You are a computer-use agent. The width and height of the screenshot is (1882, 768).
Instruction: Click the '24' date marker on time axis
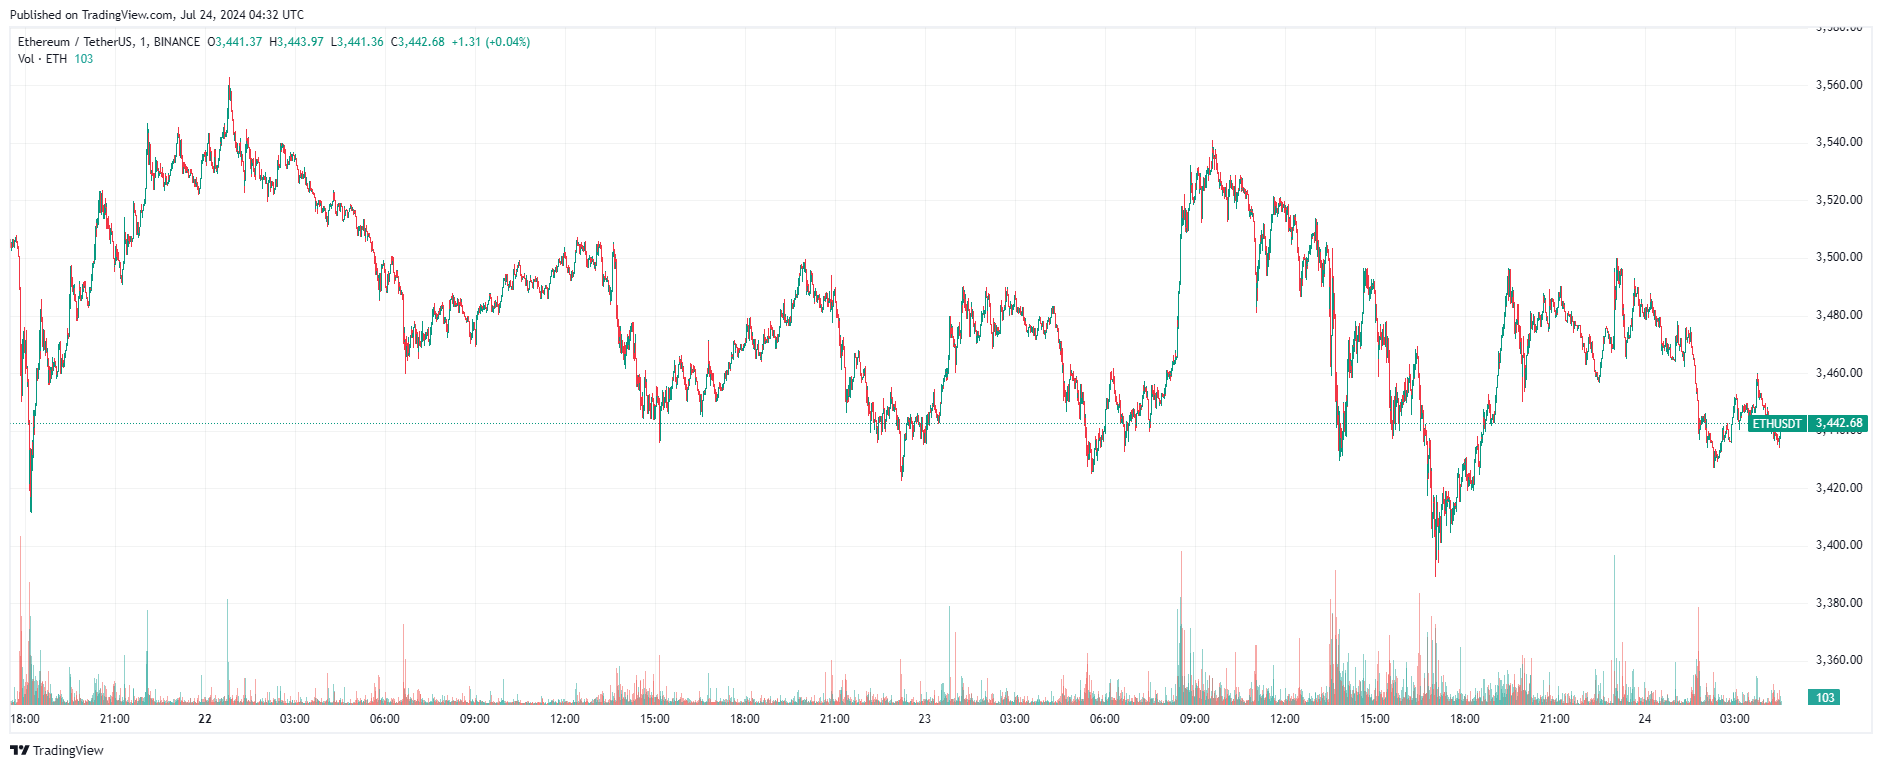point(1645,719)
